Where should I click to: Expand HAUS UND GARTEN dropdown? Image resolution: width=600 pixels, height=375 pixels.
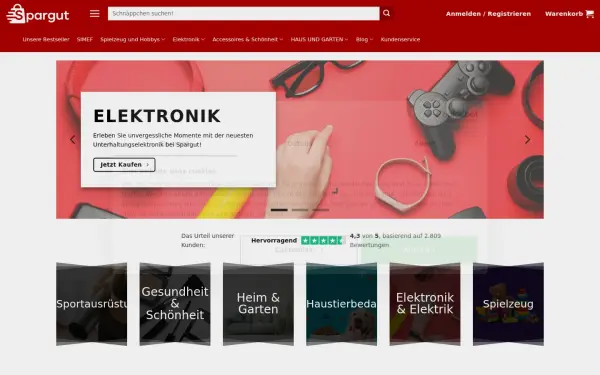click(x=319, y=39)
